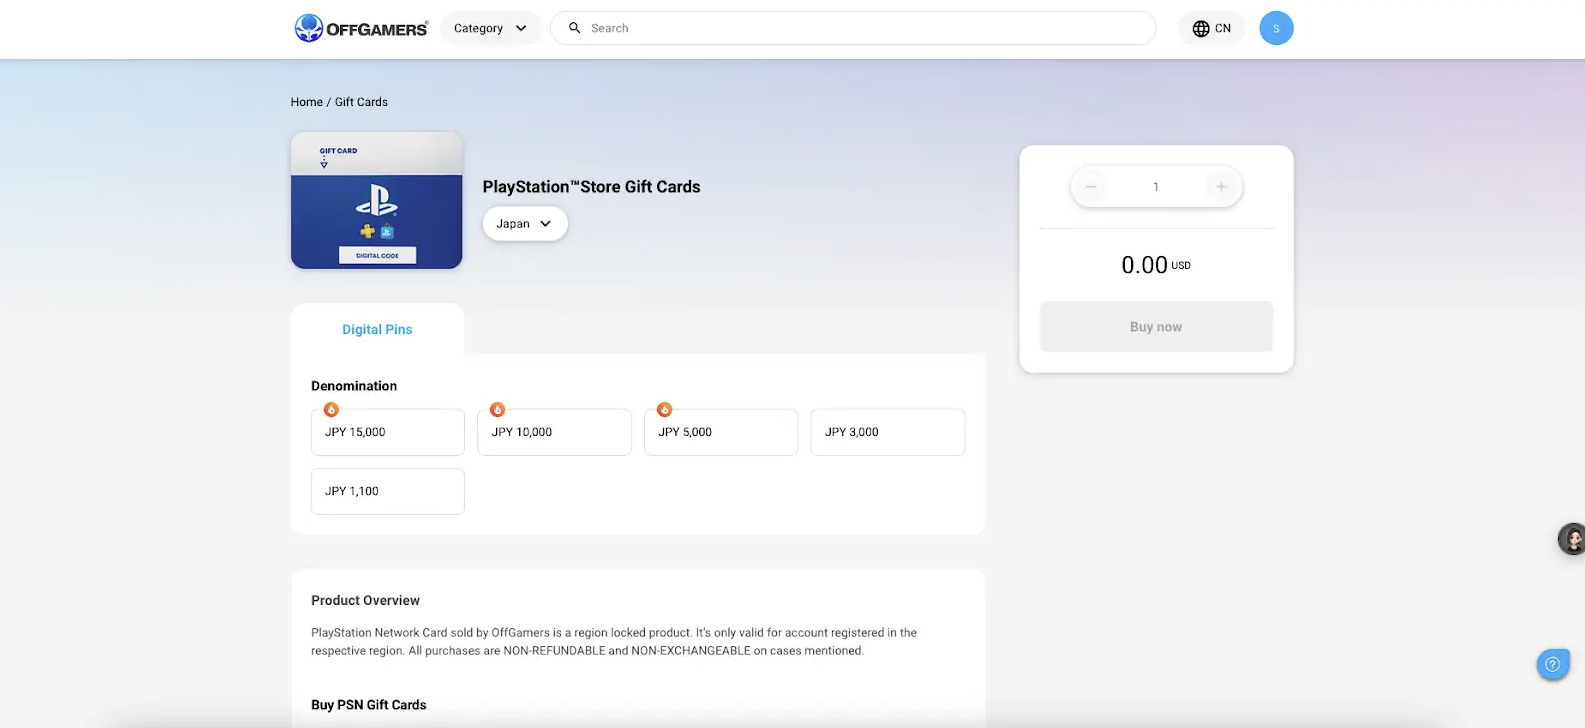Choose JPY 5,000 denomination
The width and height of the screenshot is (1585, 728).
click(721, 432)
